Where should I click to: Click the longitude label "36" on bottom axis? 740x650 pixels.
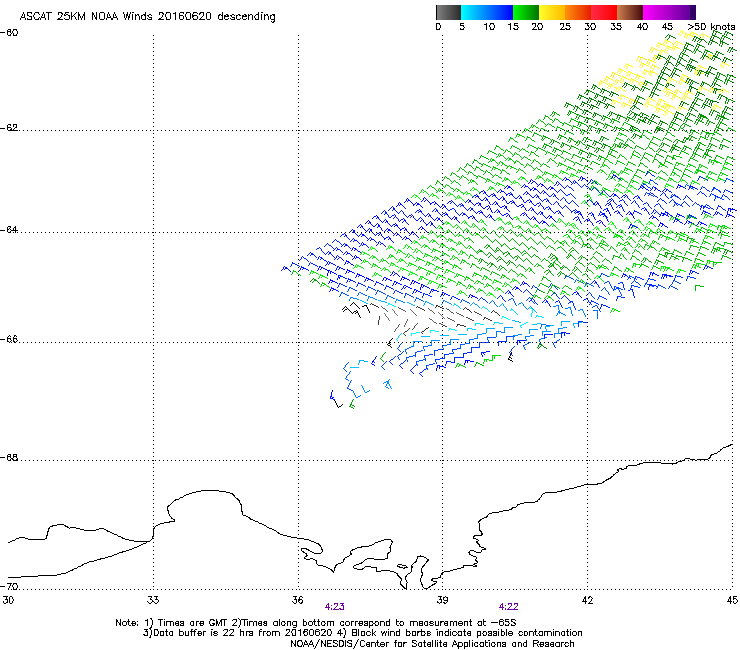pyautogui.click(x=297, y=600)
